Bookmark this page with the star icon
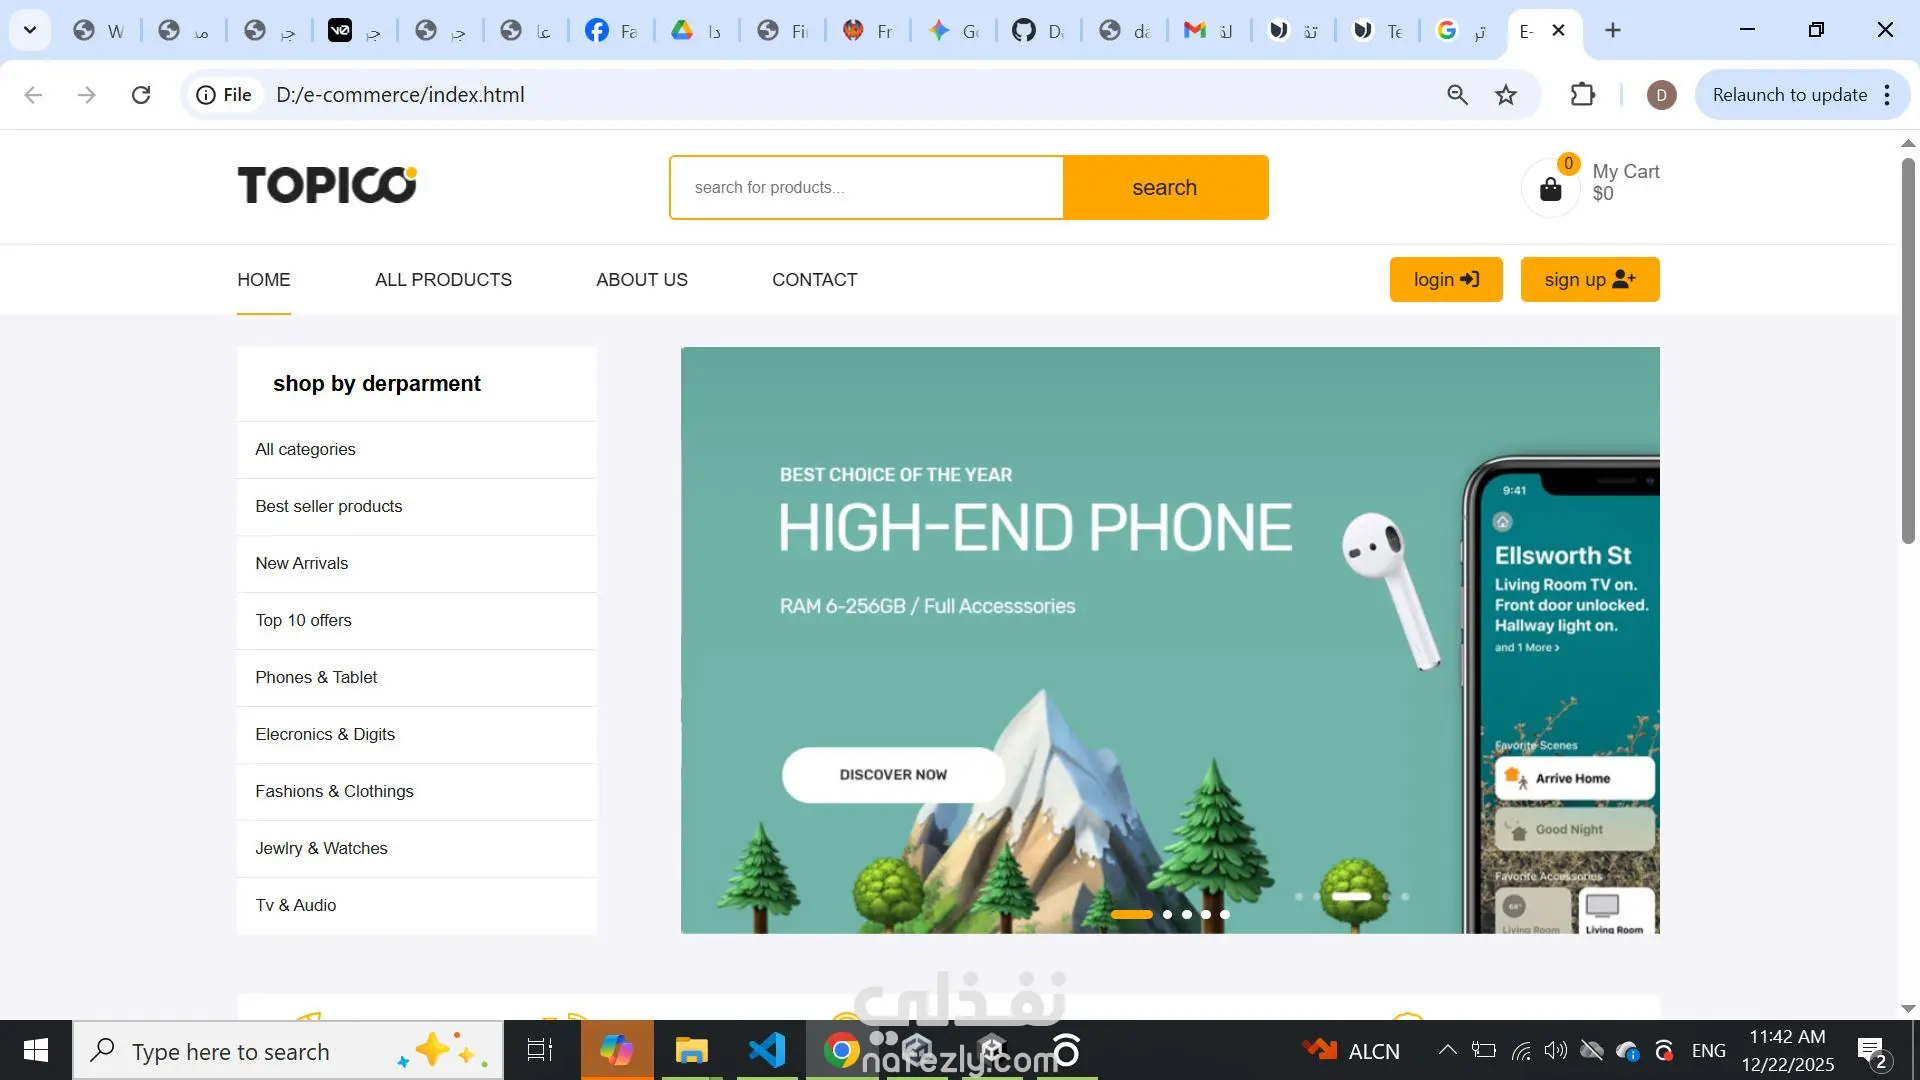Image resolution: width=1920 pixels, height=1080 pixels. tap(1506, 95)
